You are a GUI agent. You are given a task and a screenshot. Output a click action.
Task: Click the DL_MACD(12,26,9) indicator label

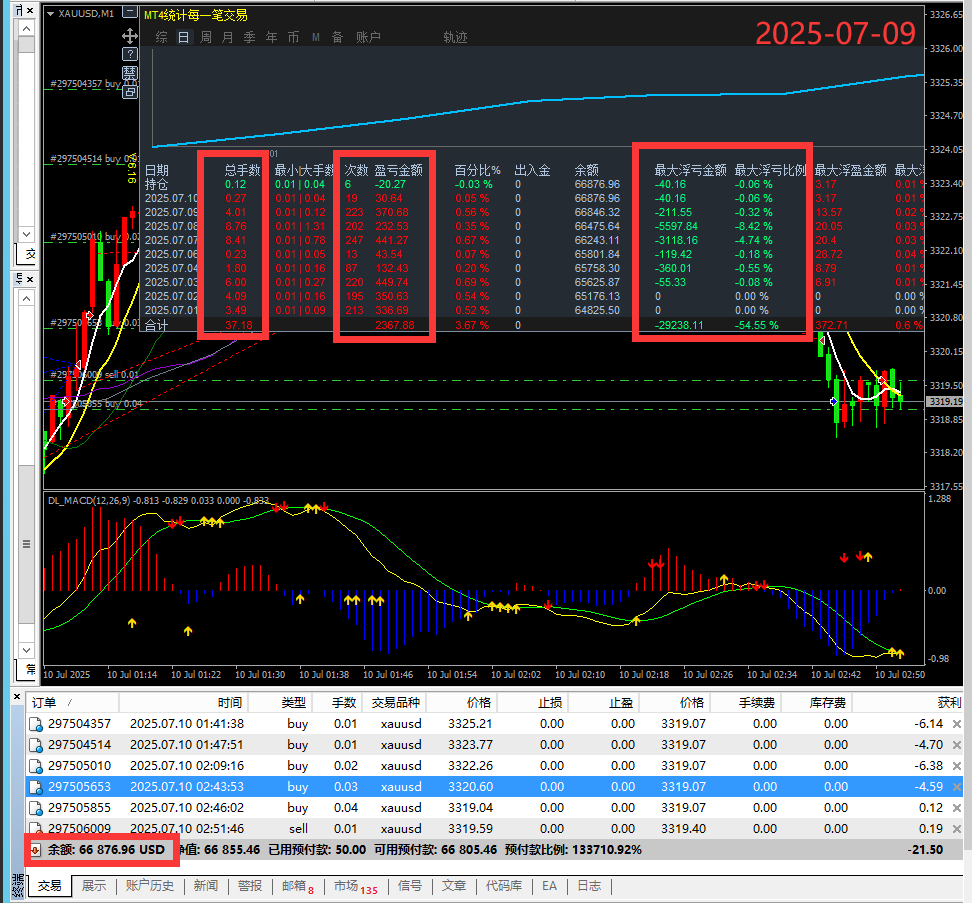click(x=89, y=501)
